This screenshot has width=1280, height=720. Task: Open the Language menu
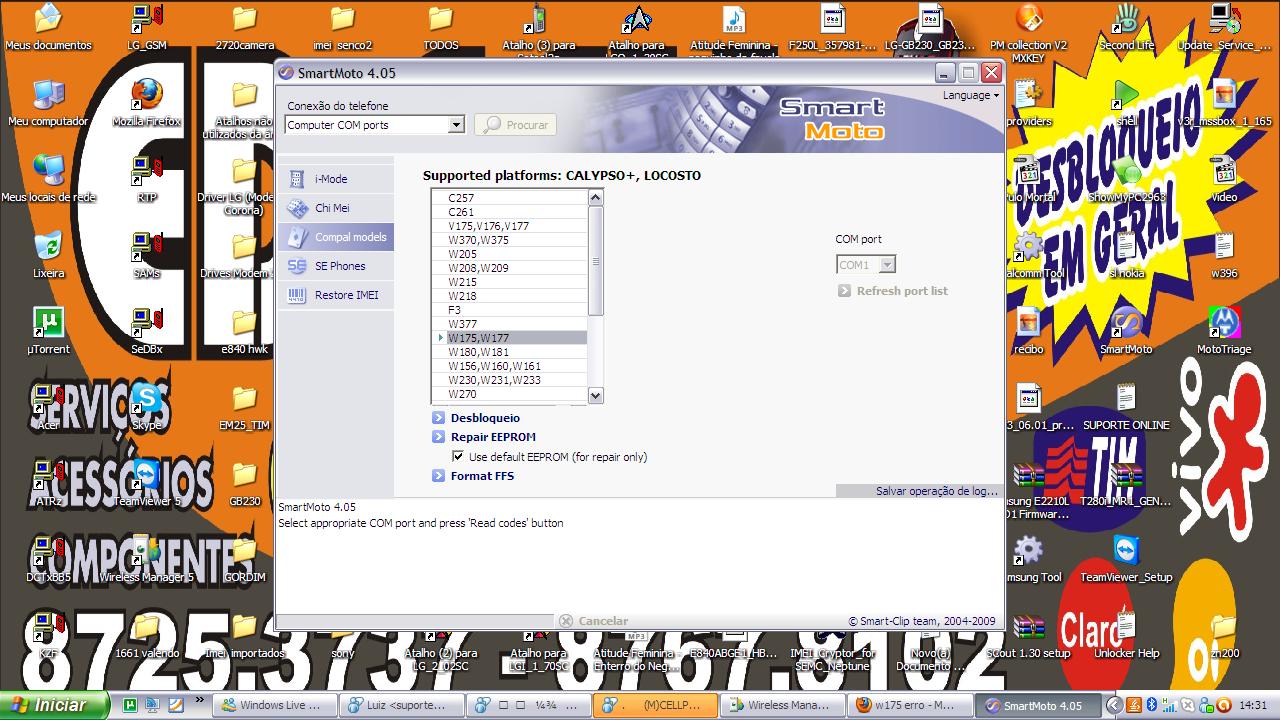pos(970,95)
